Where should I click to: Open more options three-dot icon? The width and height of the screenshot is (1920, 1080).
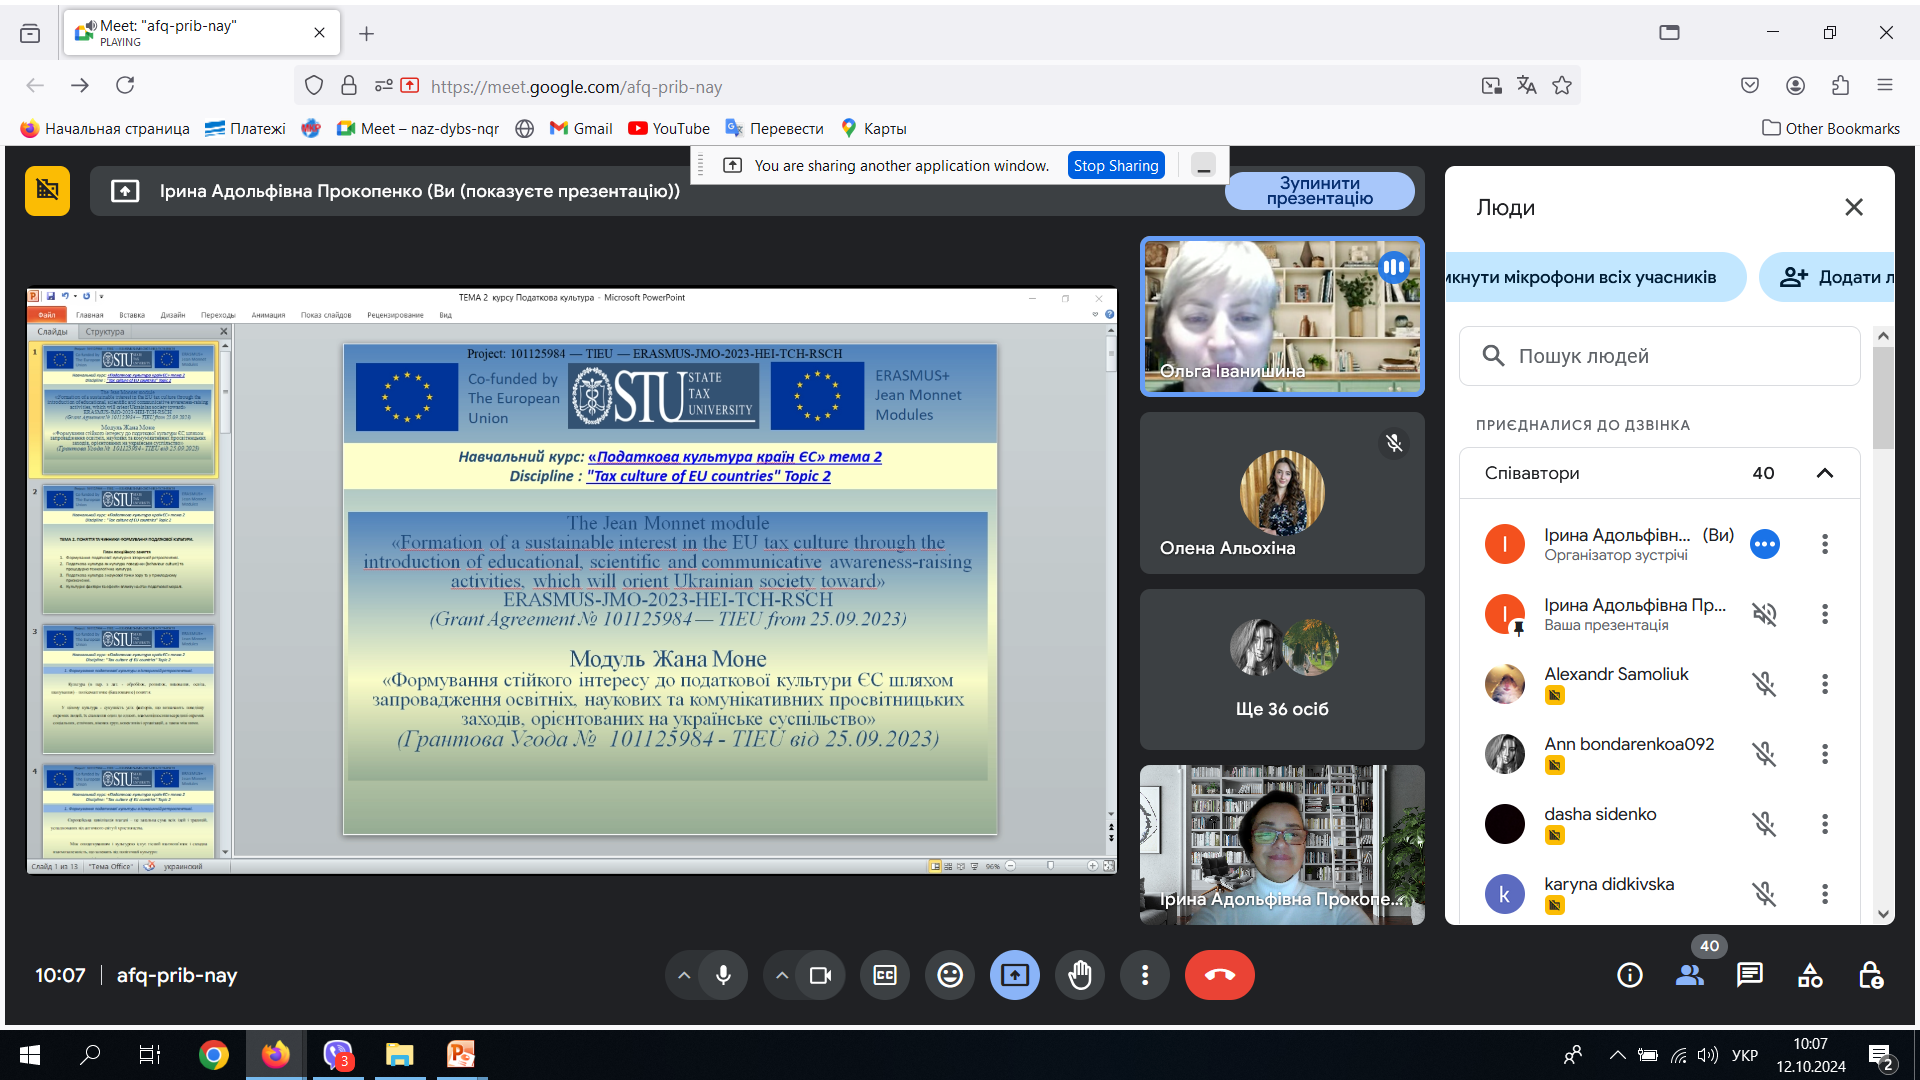coord(1145,976)
